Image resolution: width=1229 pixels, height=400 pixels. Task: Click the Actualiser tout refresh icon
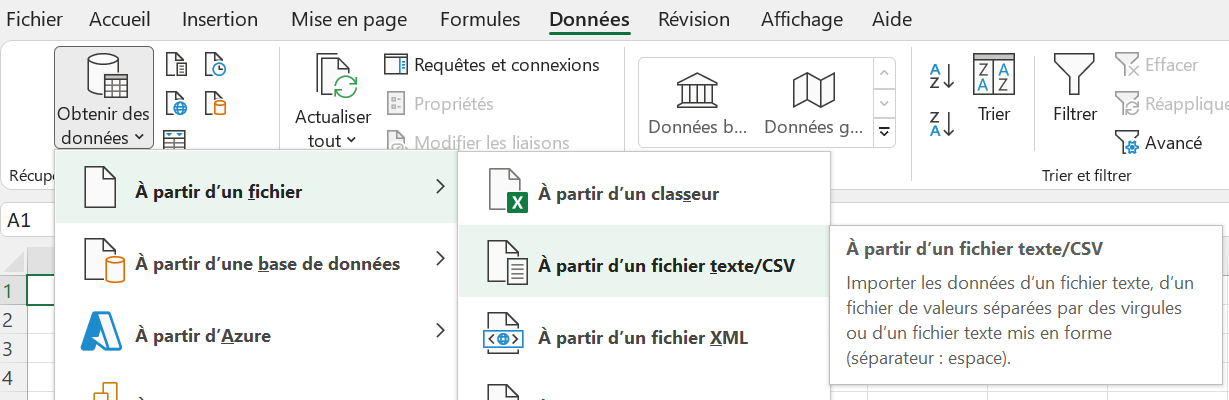pyautogui.click(x=337, y=78)
